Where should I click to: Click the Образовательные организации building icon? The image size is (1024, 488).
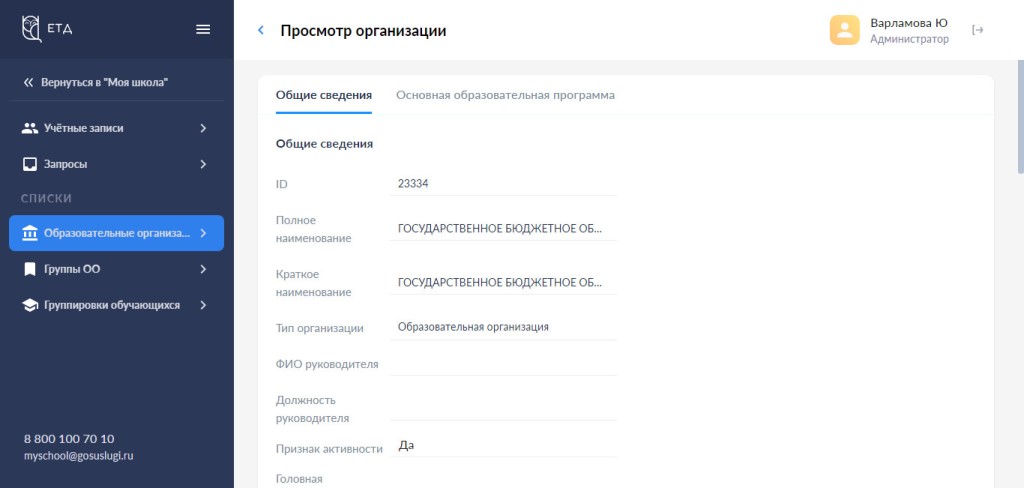pos(30,233)
